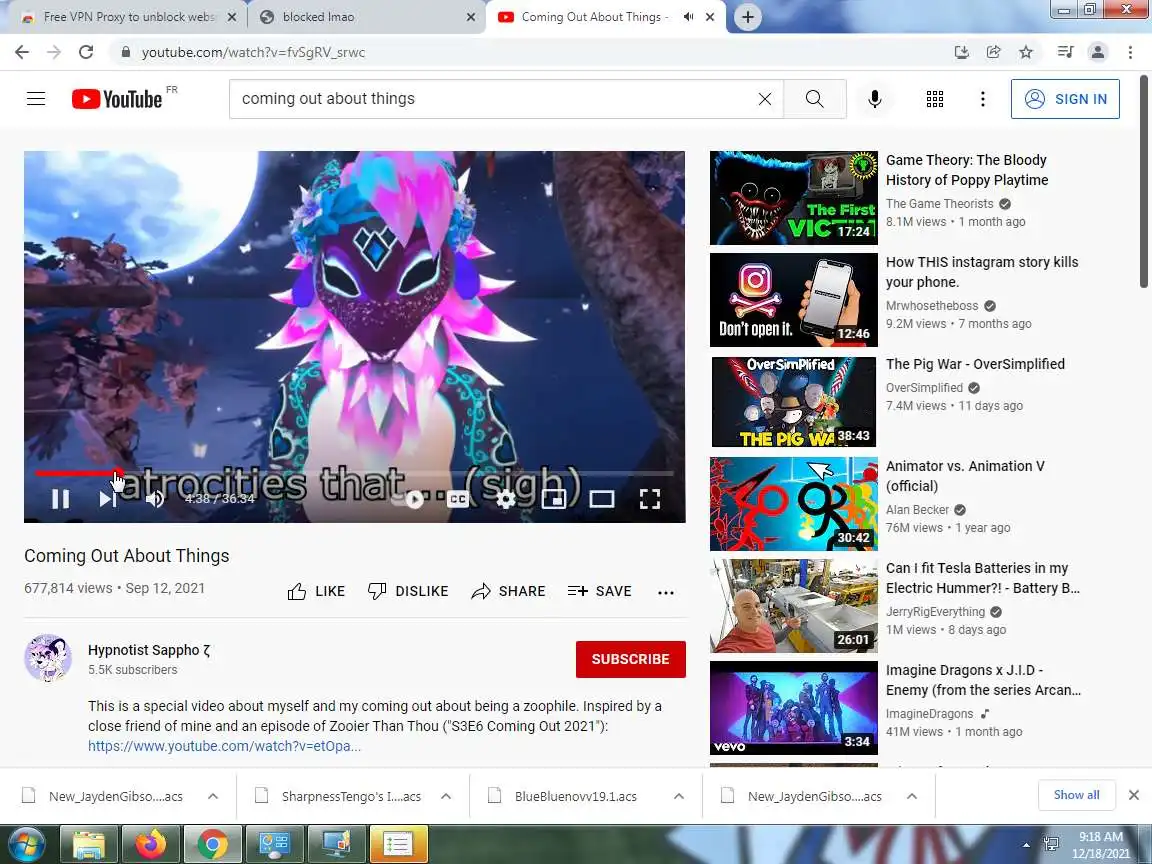Open Animator vs. Animation V video title
The image size is (1152, 864).
pyautogui.click(x=965, y=476)
